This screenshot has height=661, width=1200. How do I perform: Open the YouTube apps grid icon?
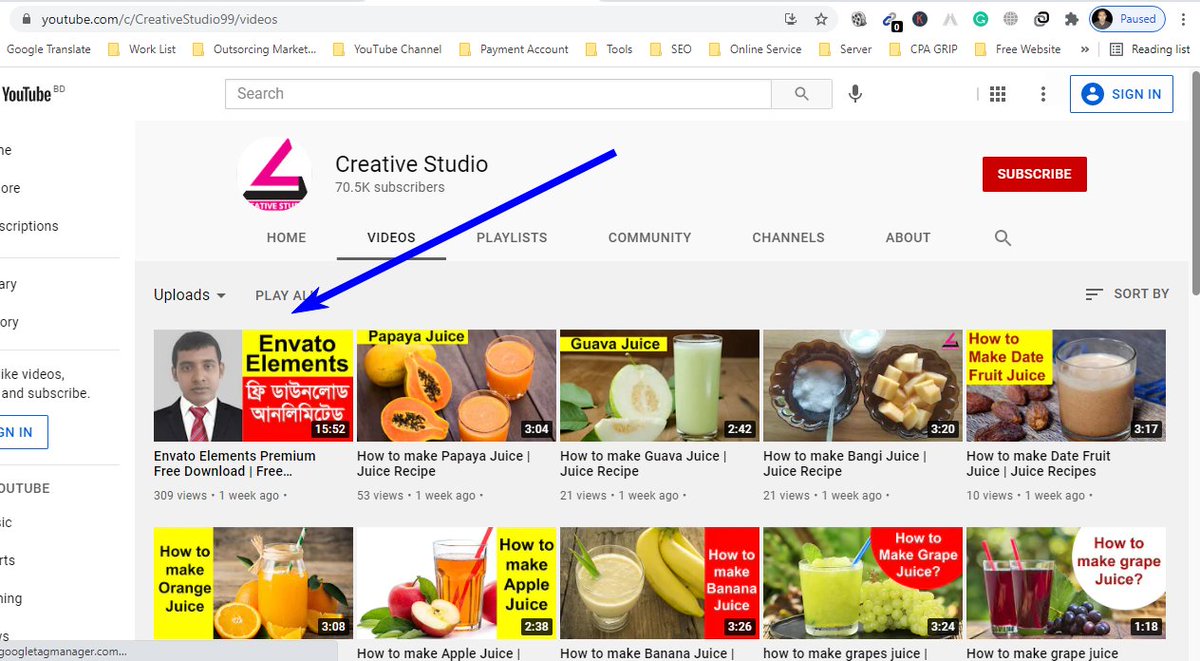(x=997, y=94)
